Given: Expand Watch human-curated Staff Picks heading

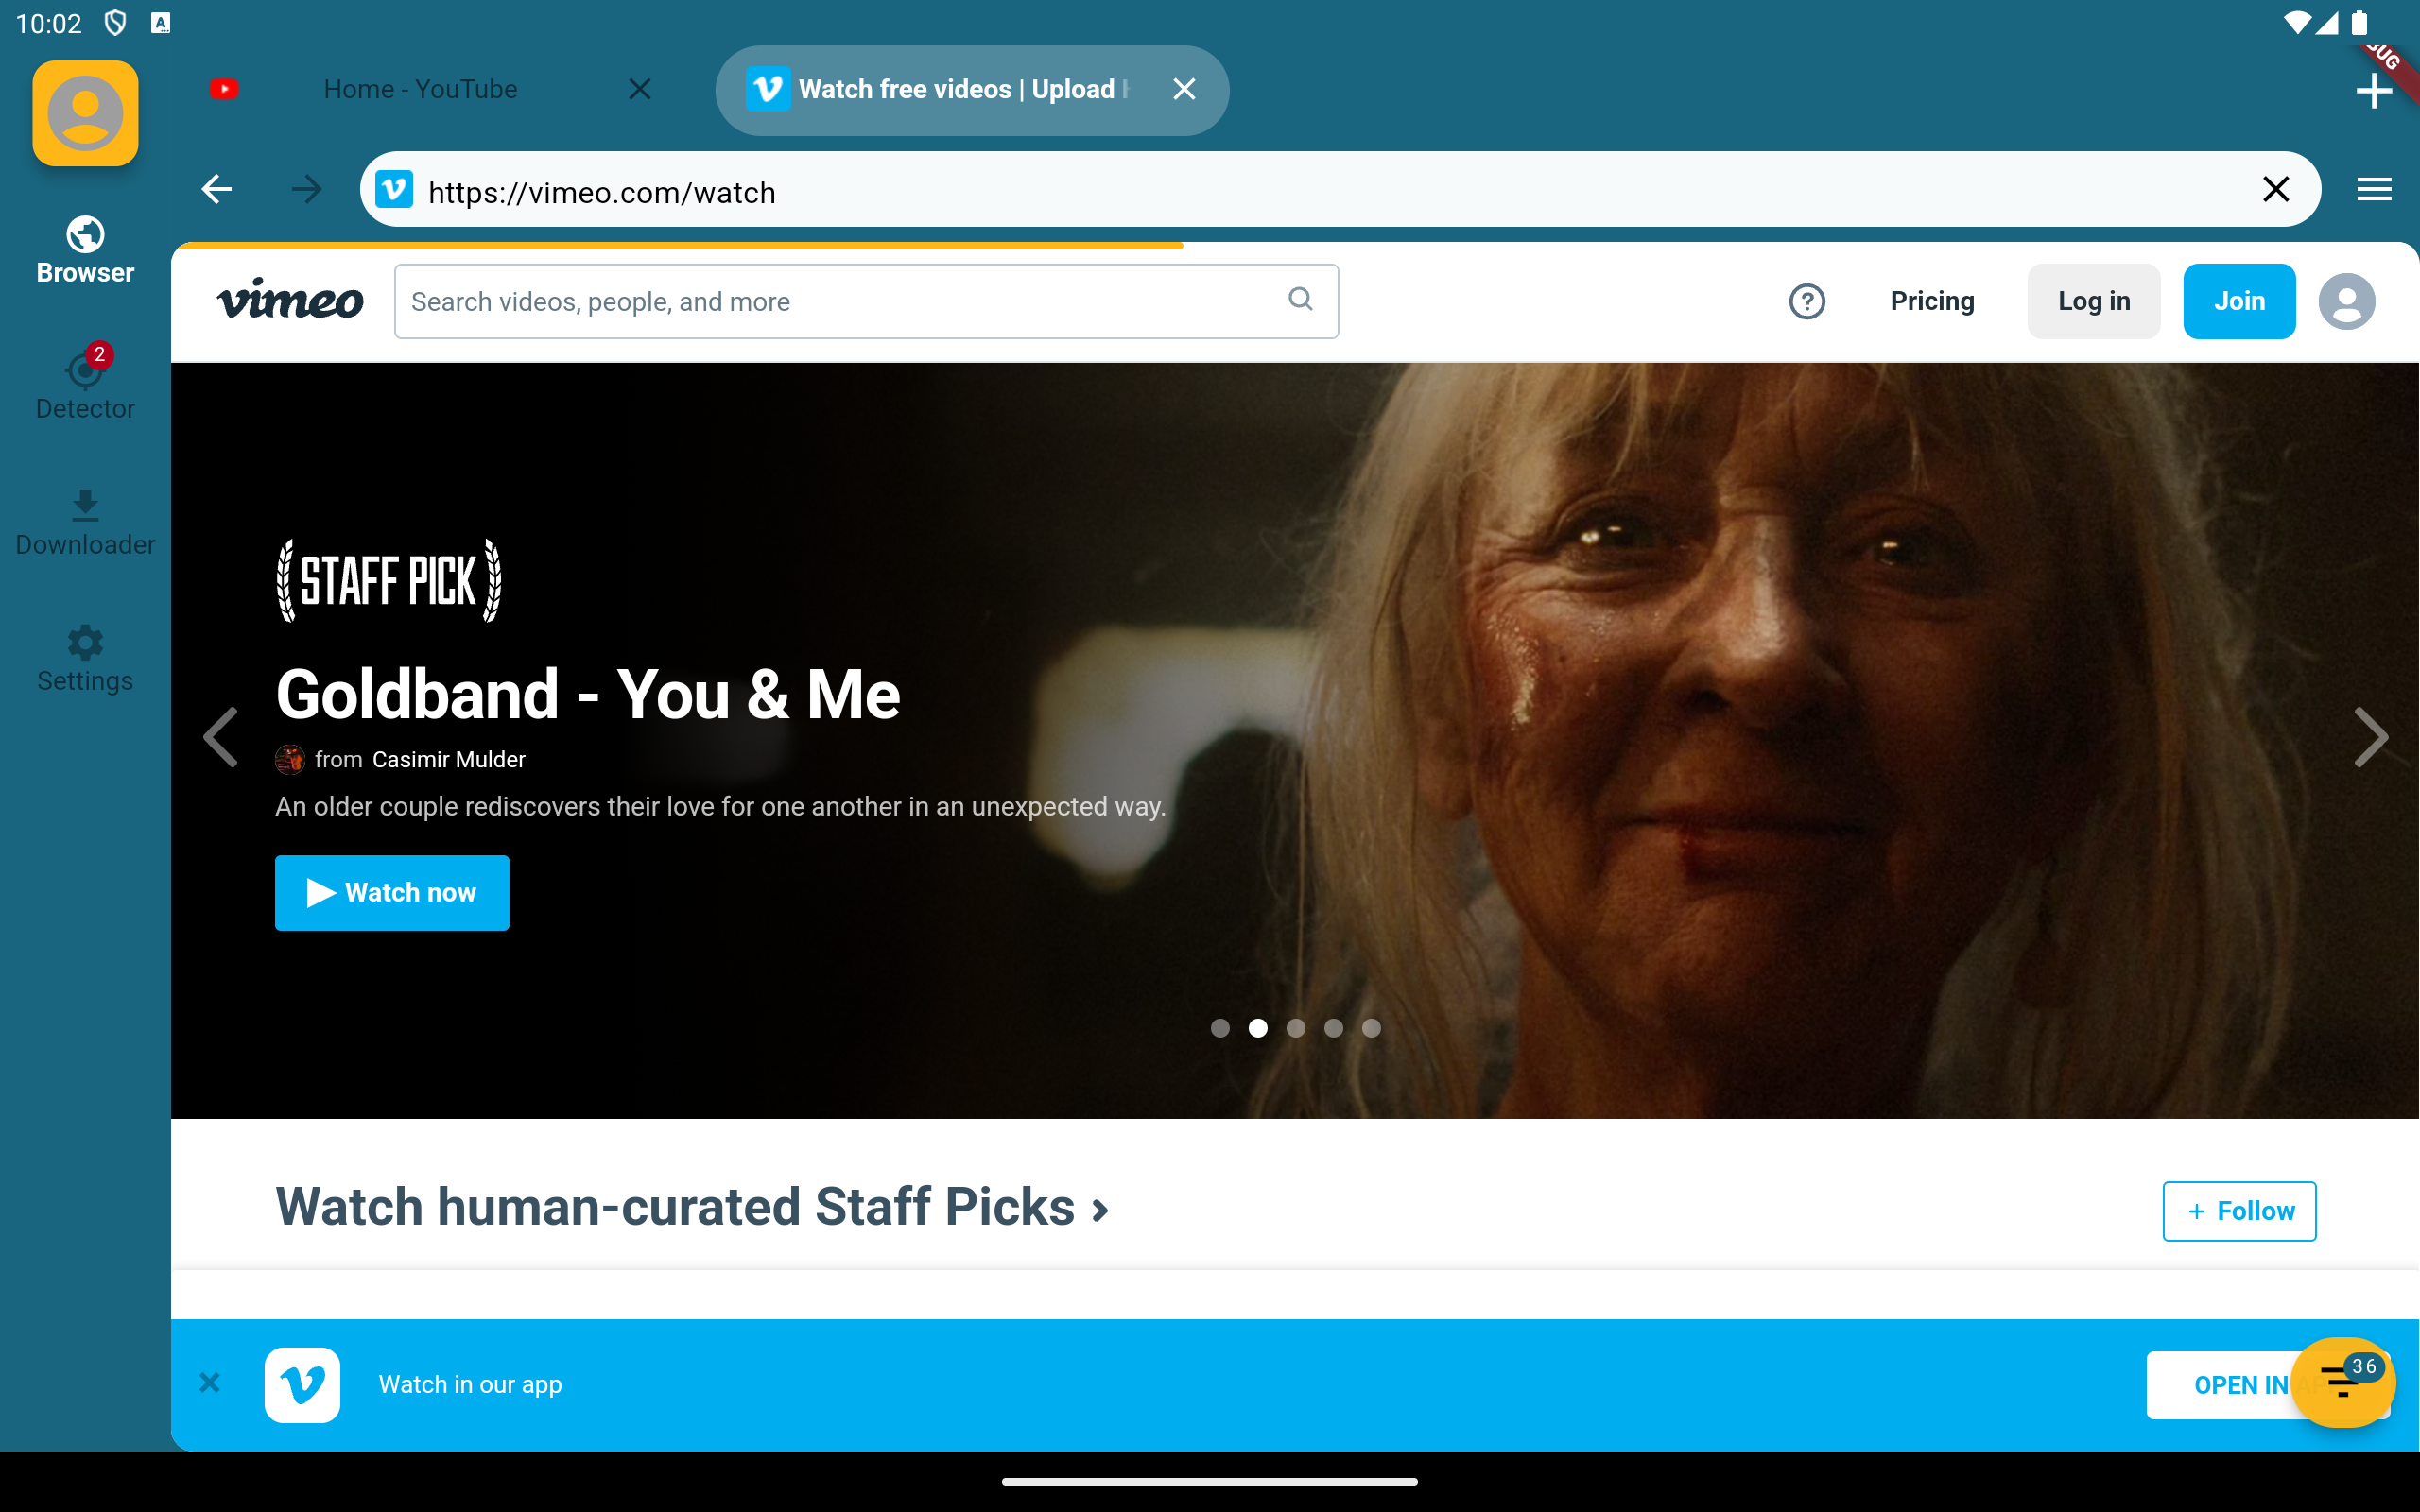Looking at the screenshot, I should pyautogui.click(x=692, y=1207).
